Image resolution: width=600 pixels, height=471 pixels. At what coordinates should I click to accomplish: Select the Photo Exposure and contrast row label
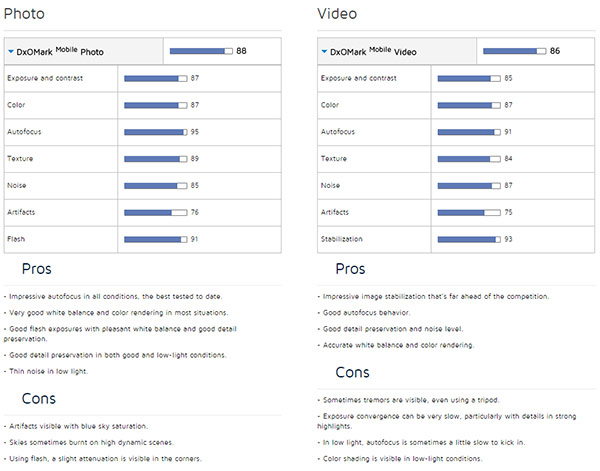point(45,78)
